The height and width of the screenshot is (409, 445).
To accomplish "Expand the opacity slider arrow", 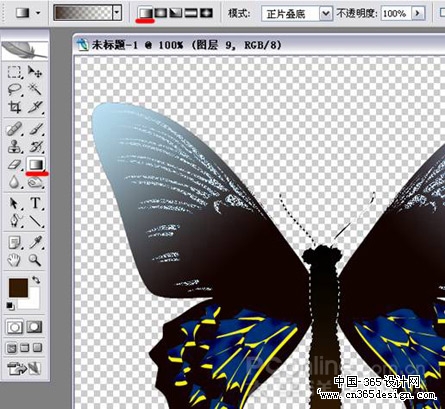I will click(418, 13).
